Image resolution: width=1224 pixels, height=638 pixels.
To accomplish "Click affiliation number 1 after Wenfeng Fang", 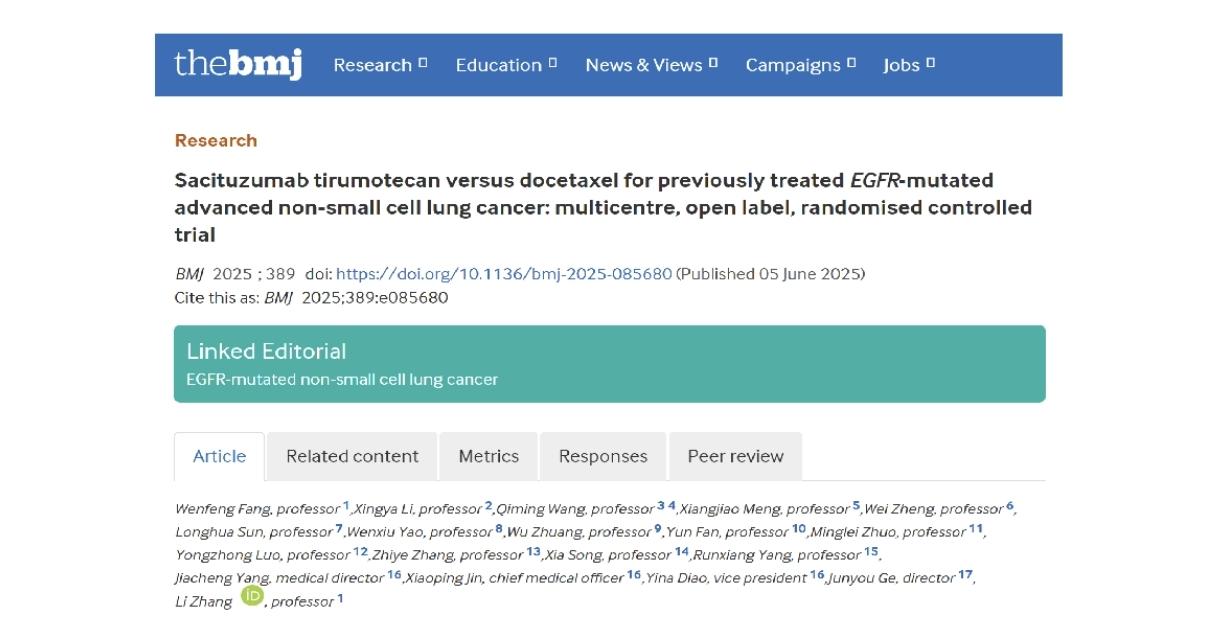I will [x=346, y=506].
